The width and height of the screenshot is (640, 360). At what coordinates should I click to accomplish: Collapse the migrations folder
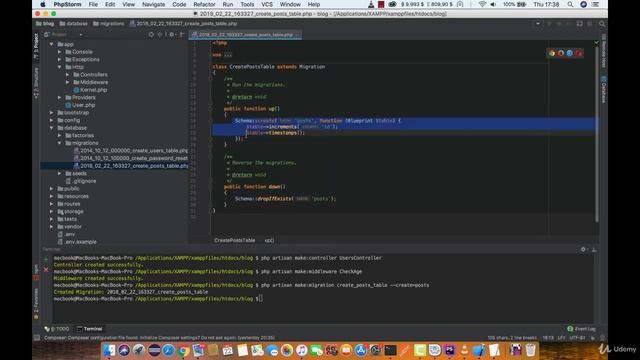60,143
